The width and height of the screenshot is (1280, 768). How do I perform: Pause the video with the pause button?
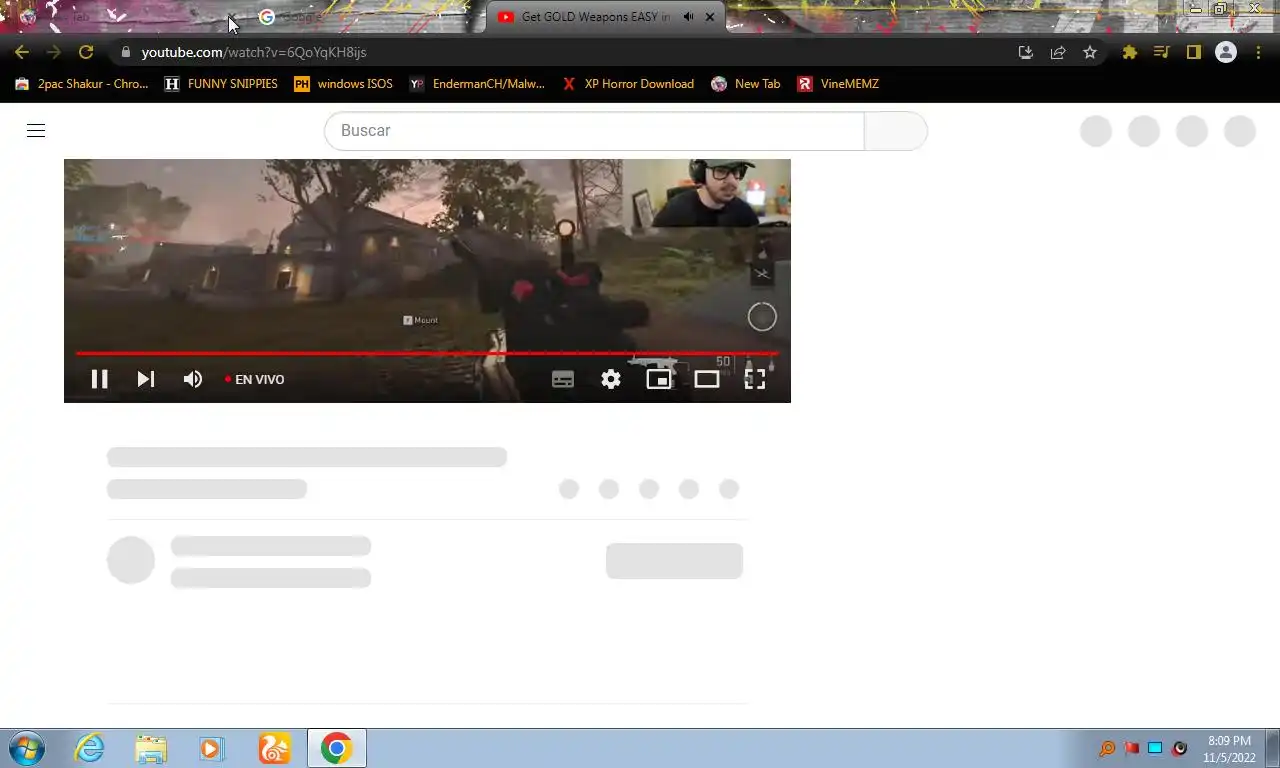point(99,379)
